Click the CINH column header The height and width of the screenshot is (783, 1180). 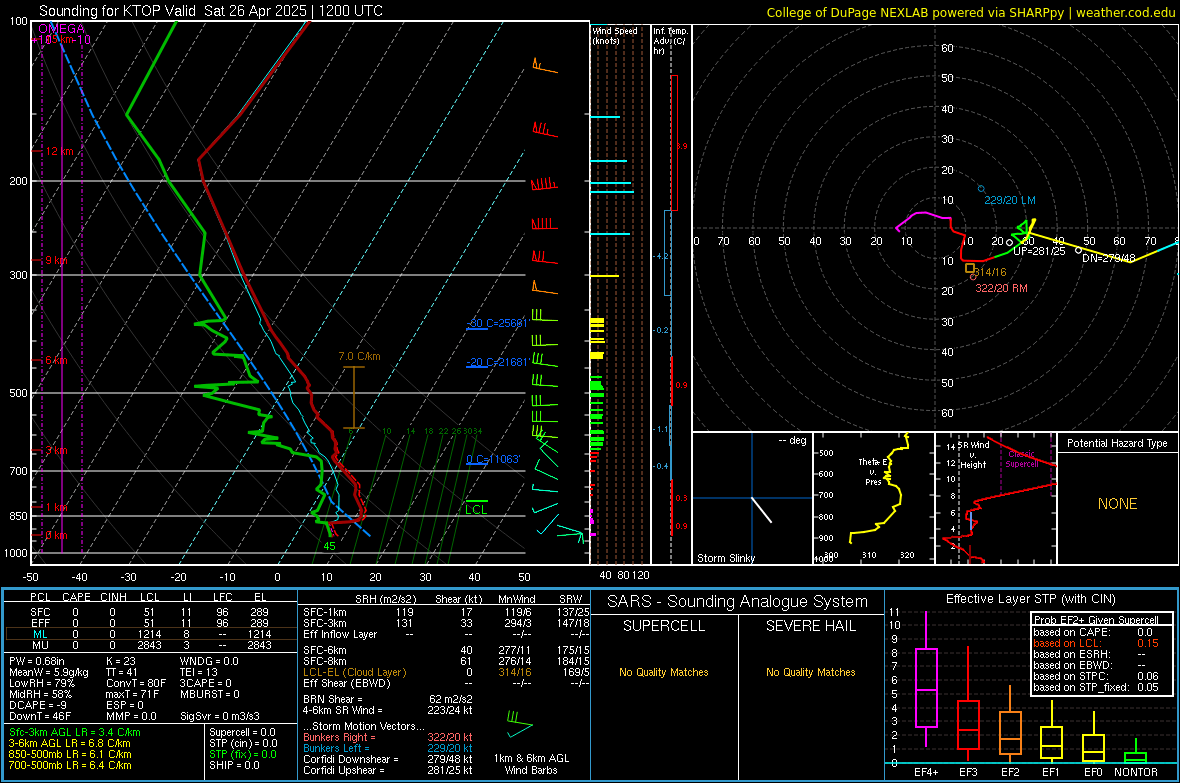coord(114,597)
